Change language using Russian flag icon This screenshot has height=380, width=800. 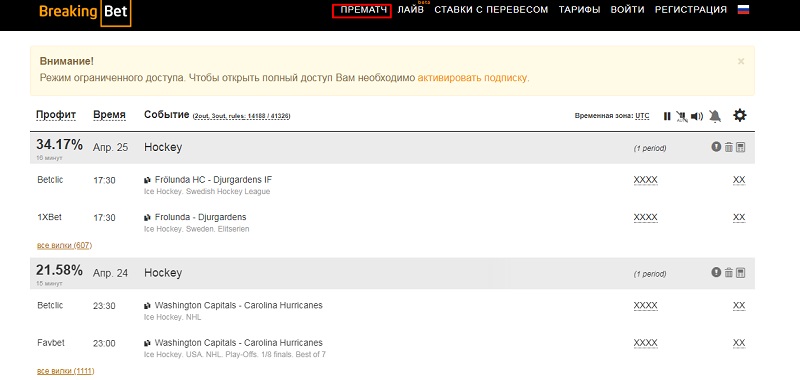click(743, 9)
